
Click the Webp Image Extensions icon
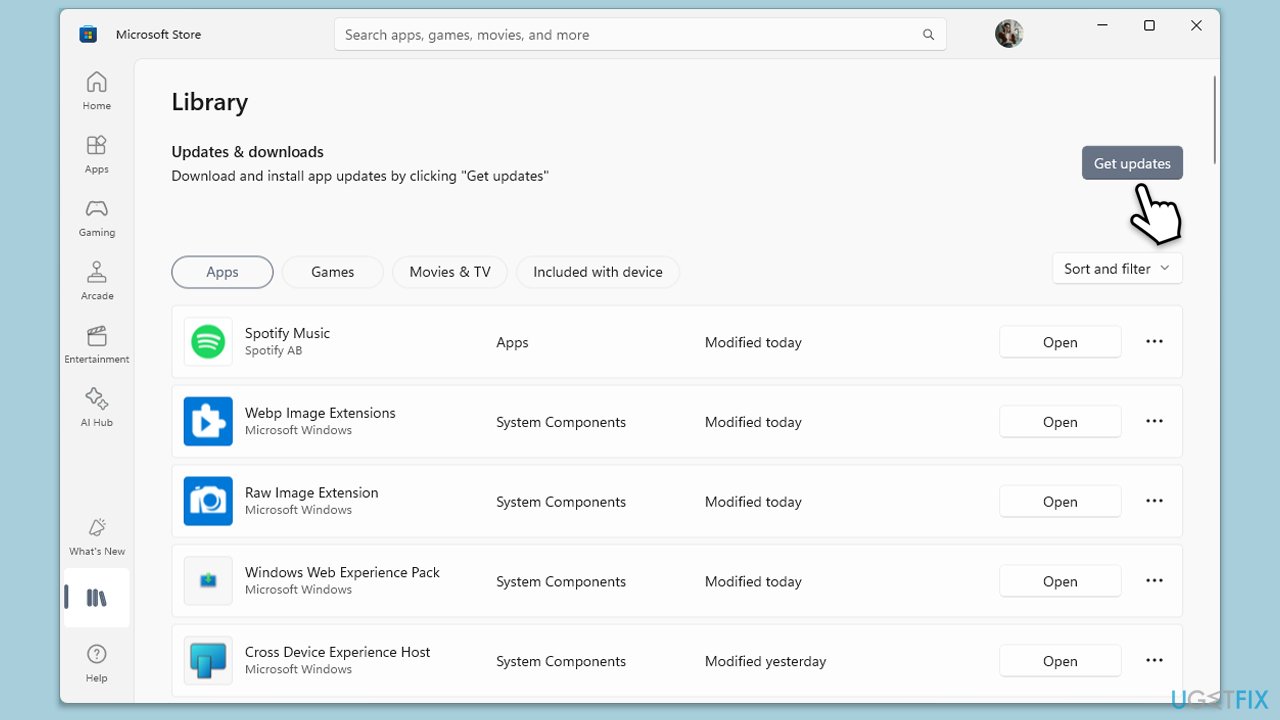208,422
